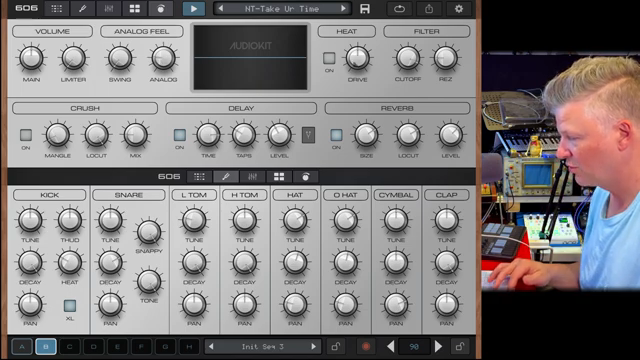
Task: Open the mixer sliders icon in top bar
Action: coord(109,9)
